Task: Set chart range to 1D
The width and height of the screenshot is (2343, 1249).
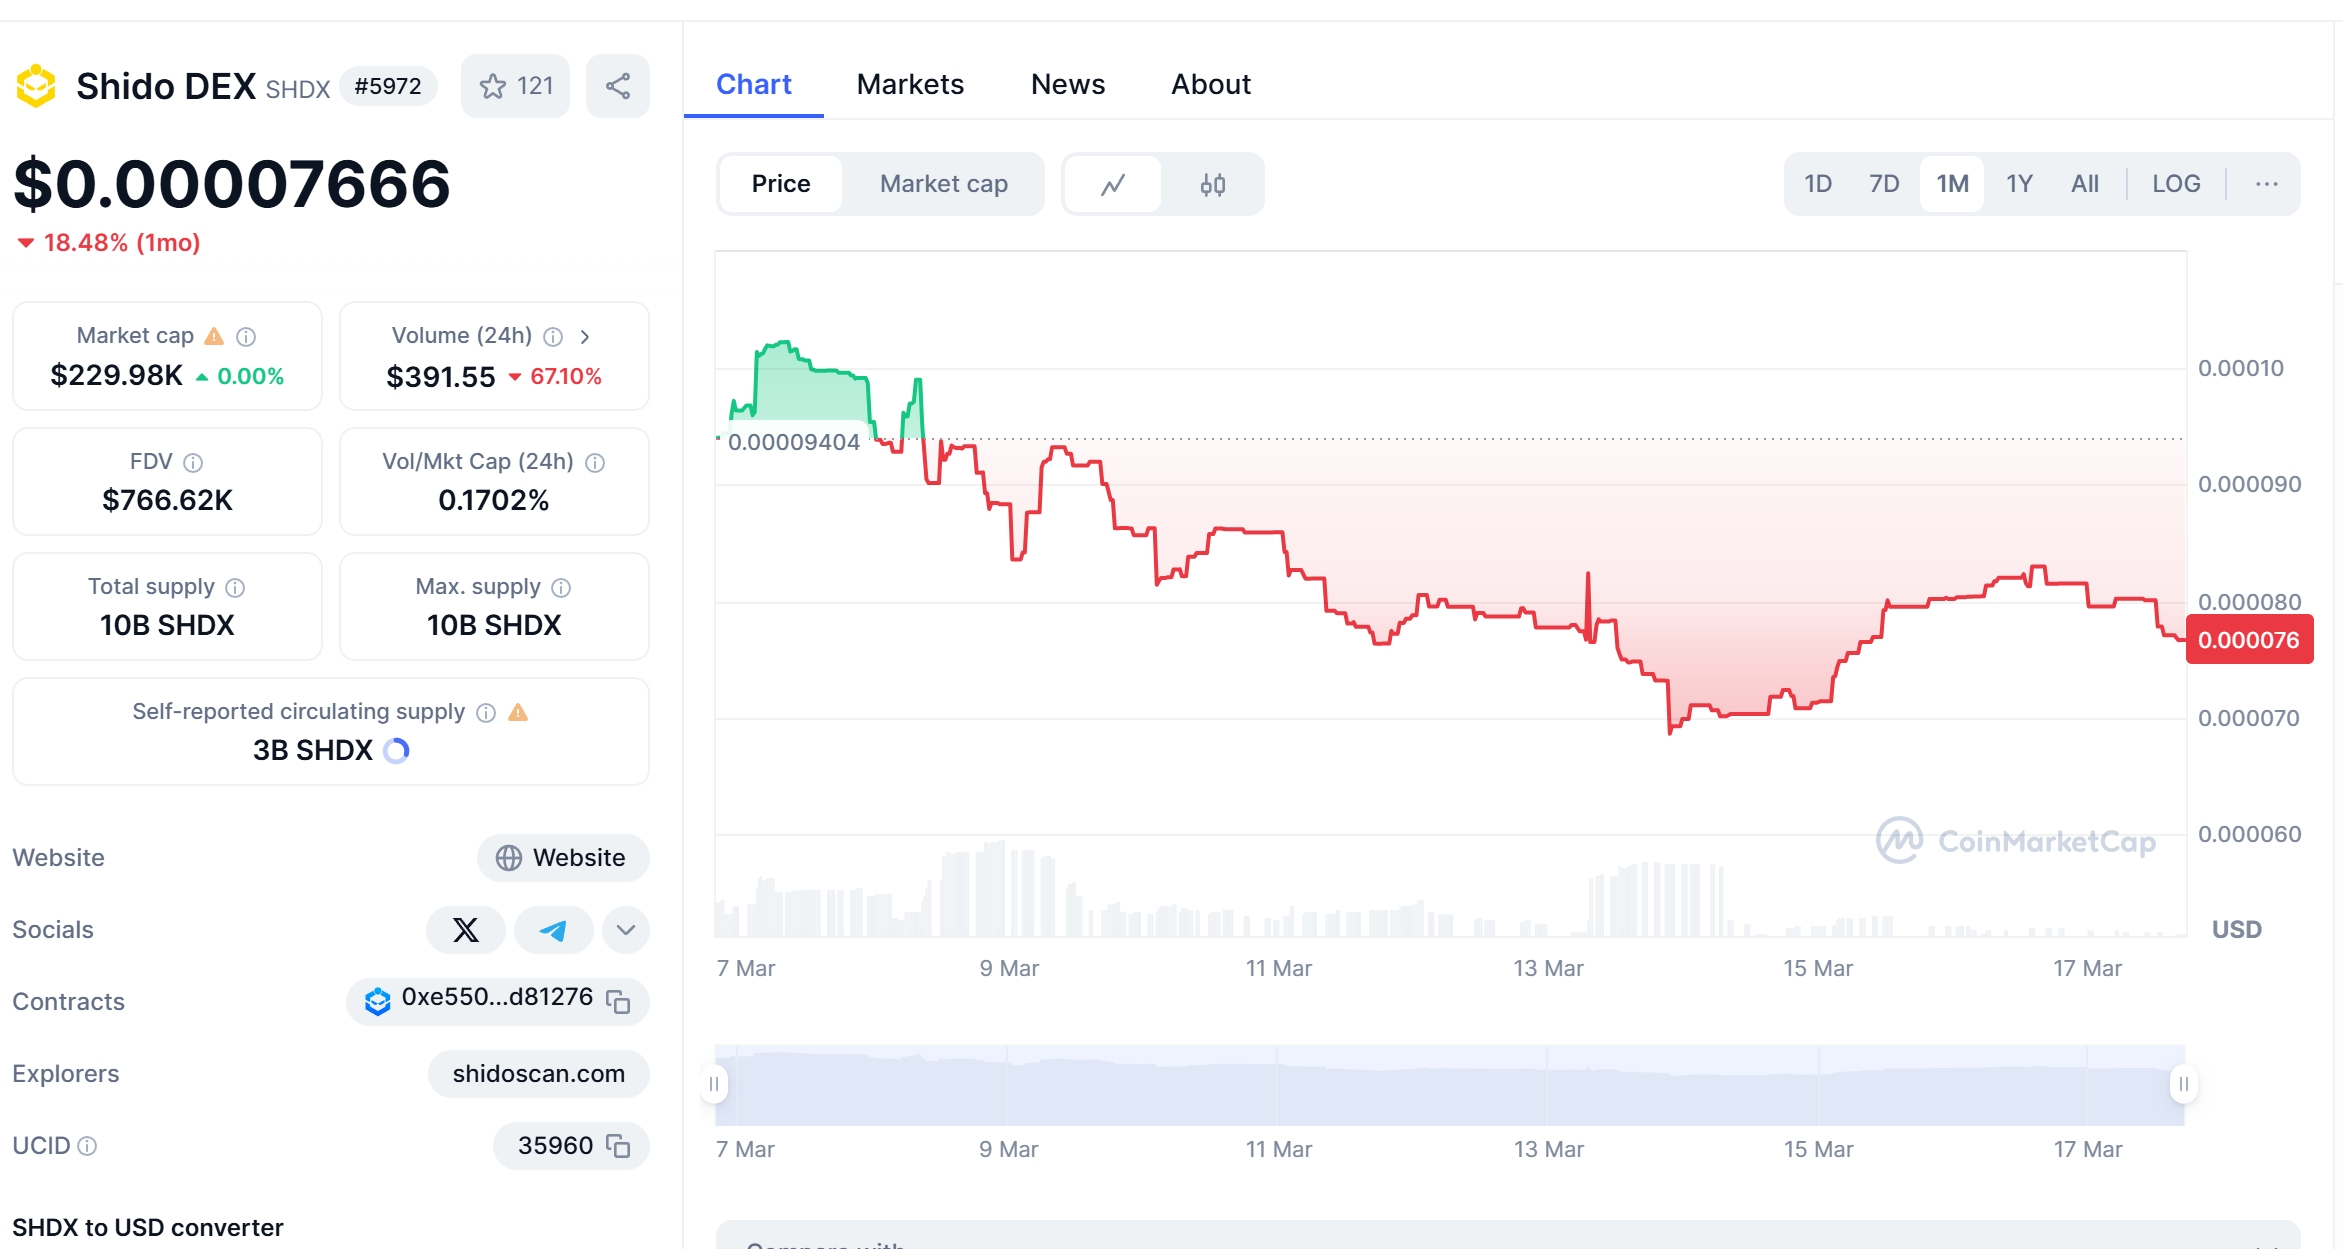Action: click(x=1818, y=184)
